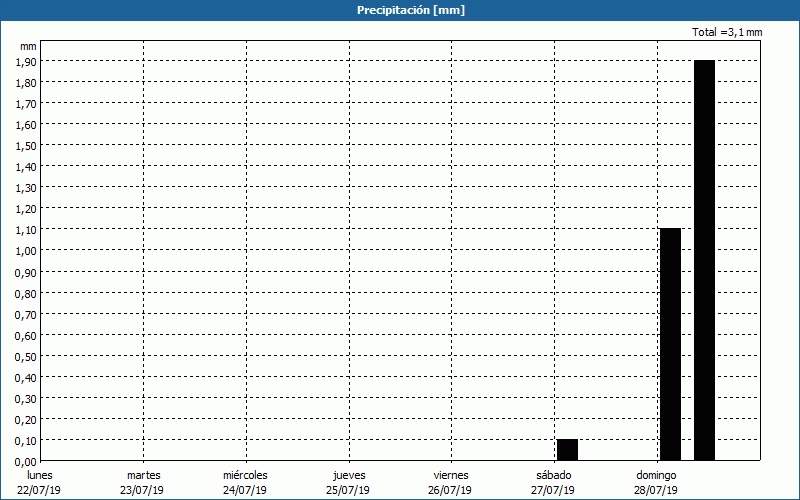Click the 0,10 y-axis value
Viewport: 800px width, 500px height.
(26, 441)
